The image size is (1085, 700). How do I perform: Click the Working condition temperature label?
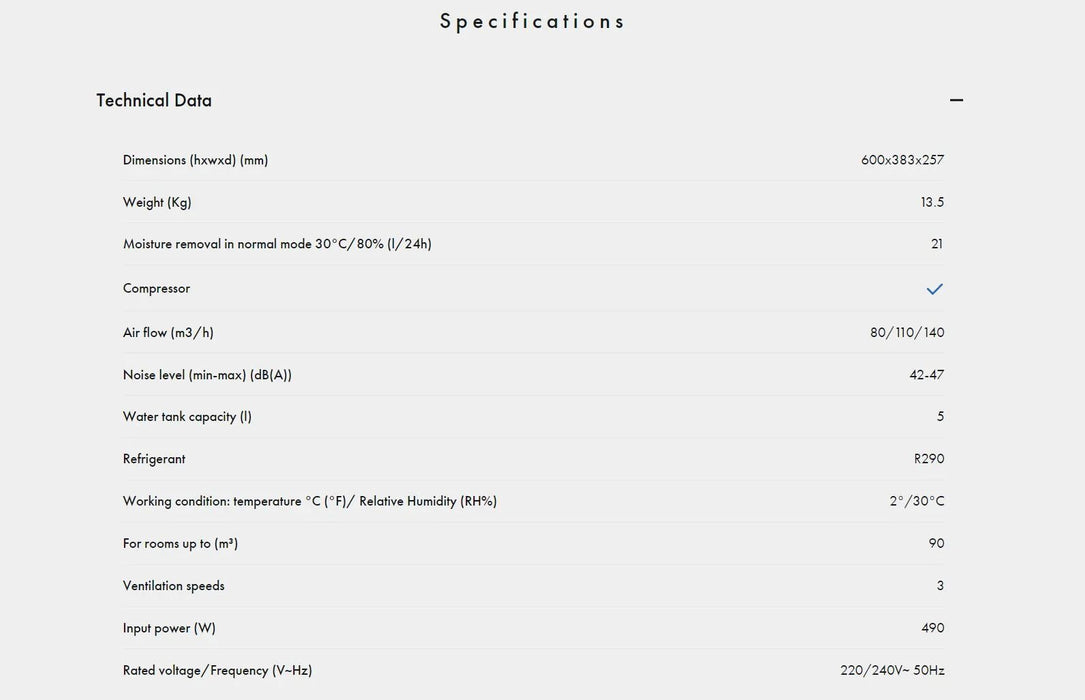coord(309,501)
